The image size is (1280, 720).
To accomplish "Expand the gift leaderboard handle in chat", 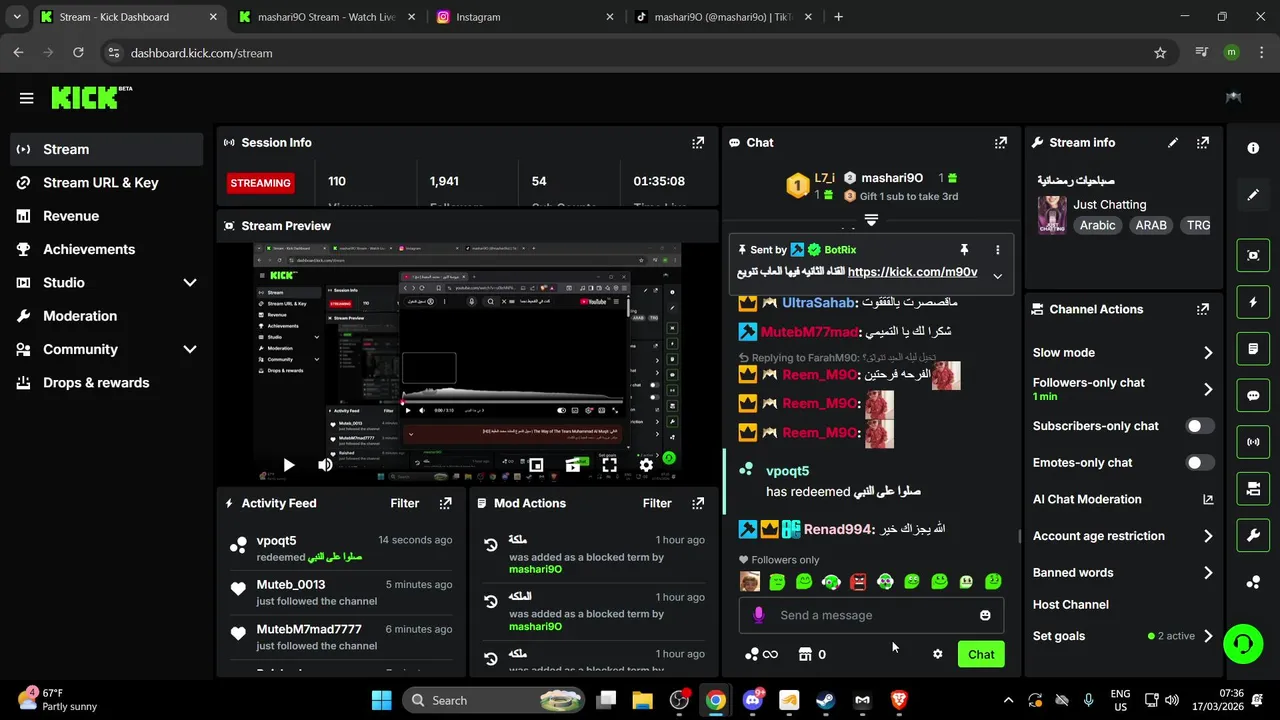I will click(x=871, y=219).
